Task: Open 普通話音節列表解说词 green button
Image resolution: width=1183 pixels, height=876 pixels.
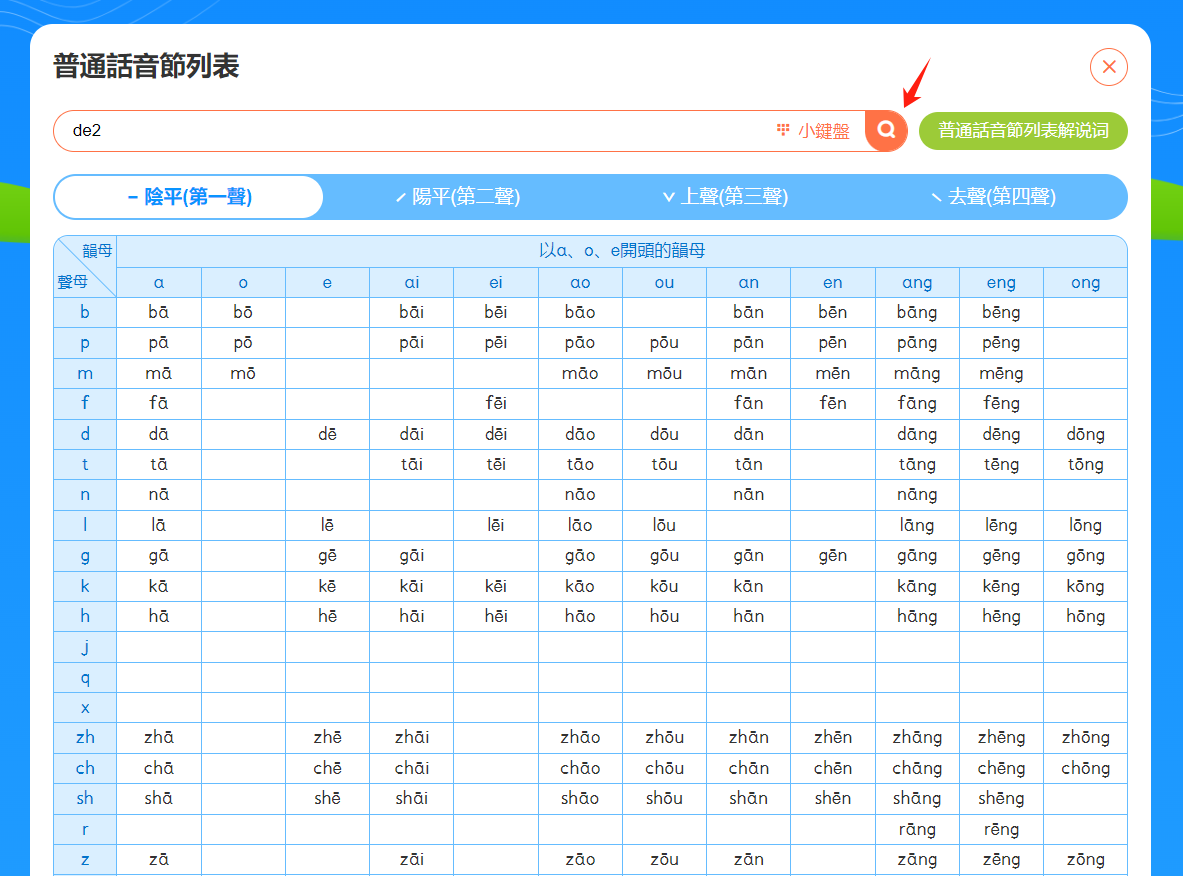Action: tap(1023, 131)
